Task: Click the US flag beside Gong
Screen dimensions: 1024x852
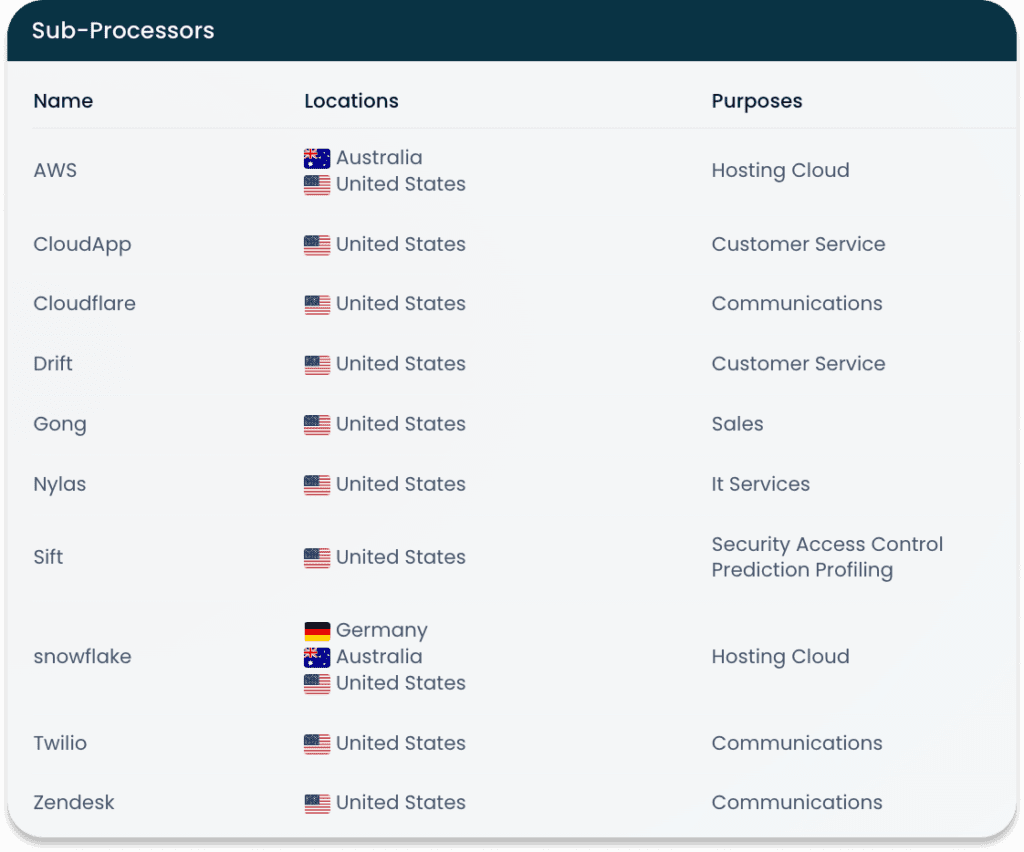Action: tap(316, 424)
